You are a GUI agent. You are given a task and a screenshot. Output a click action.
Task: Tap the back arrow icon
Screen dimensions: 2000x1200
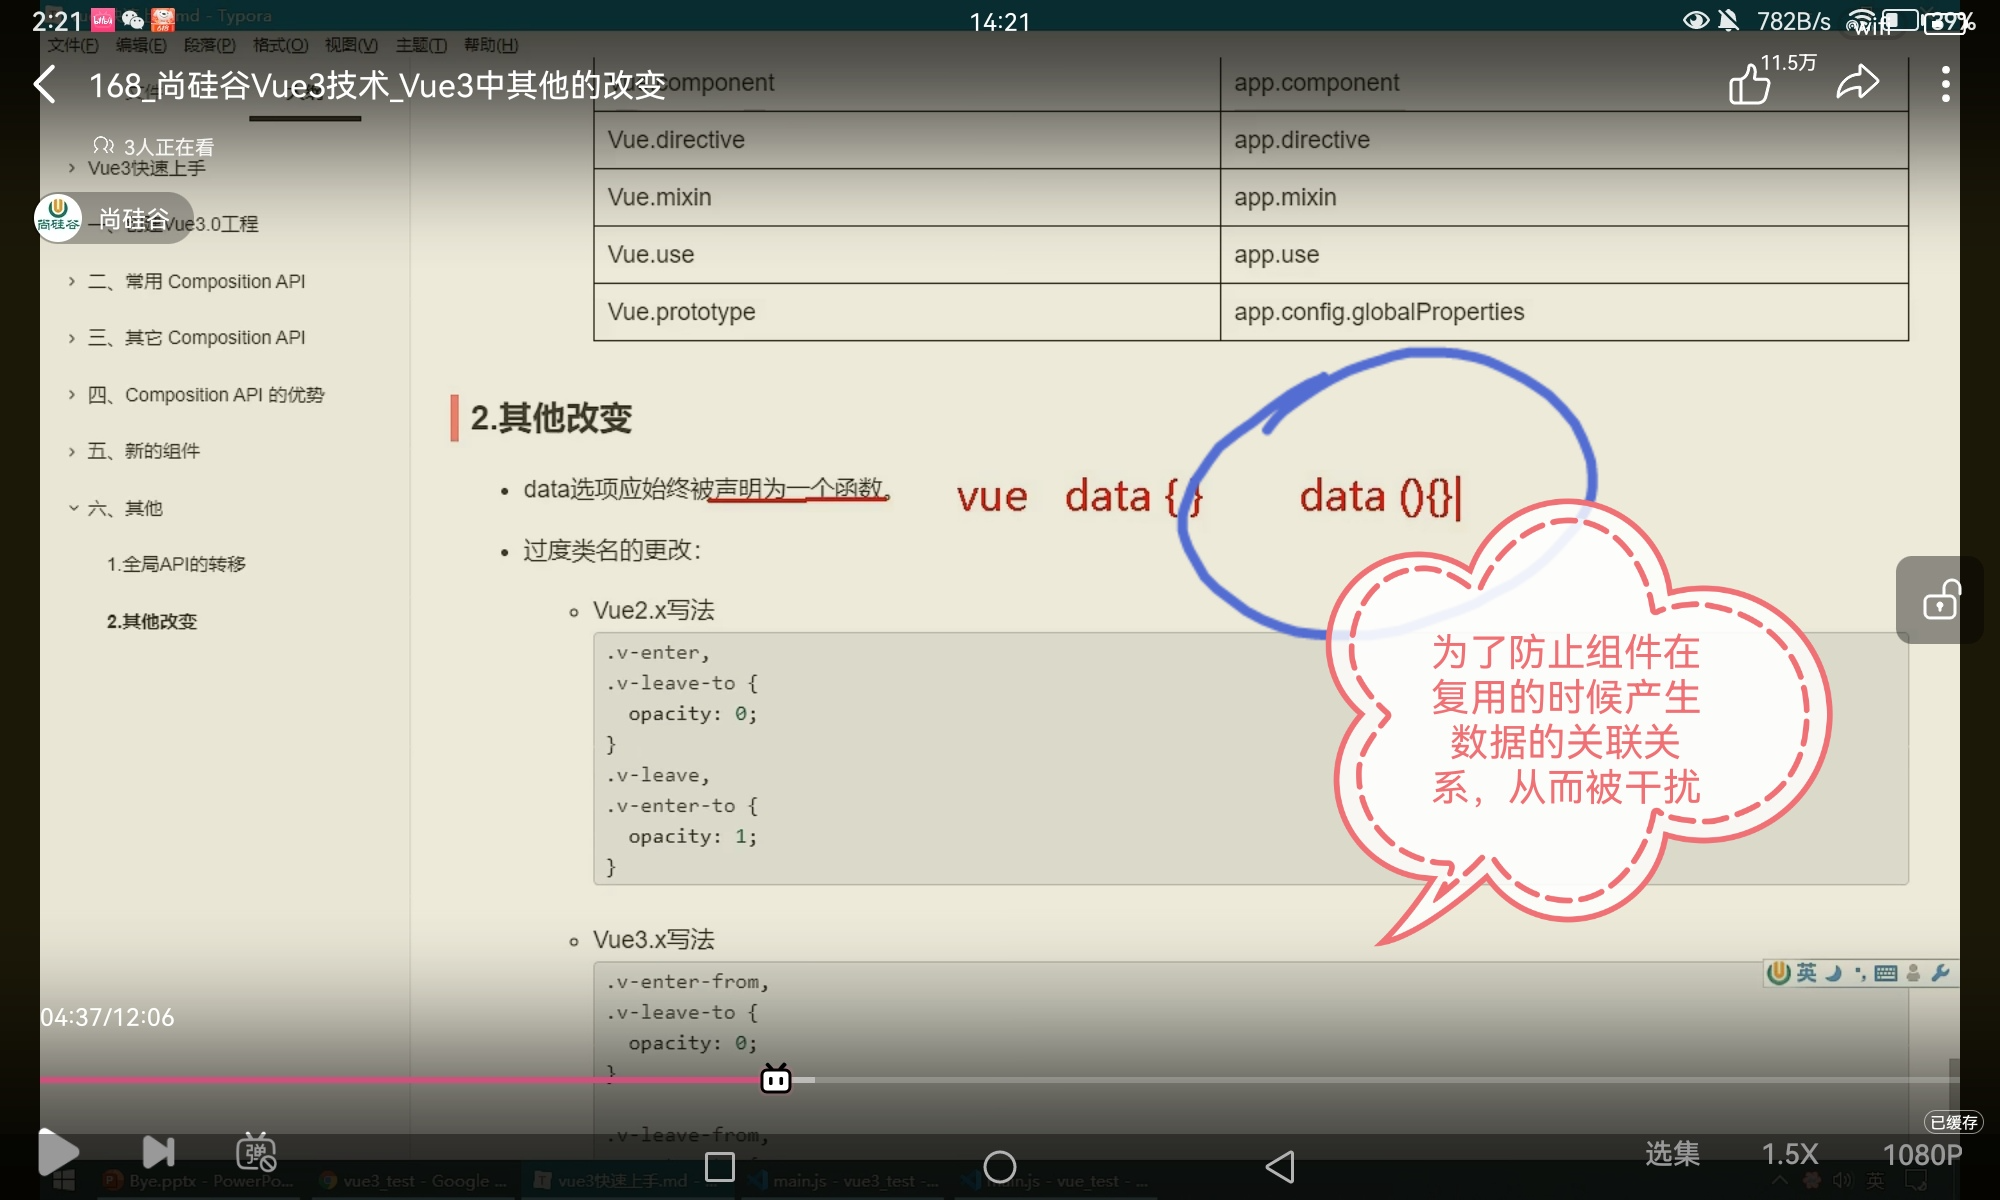coord(45,85)
